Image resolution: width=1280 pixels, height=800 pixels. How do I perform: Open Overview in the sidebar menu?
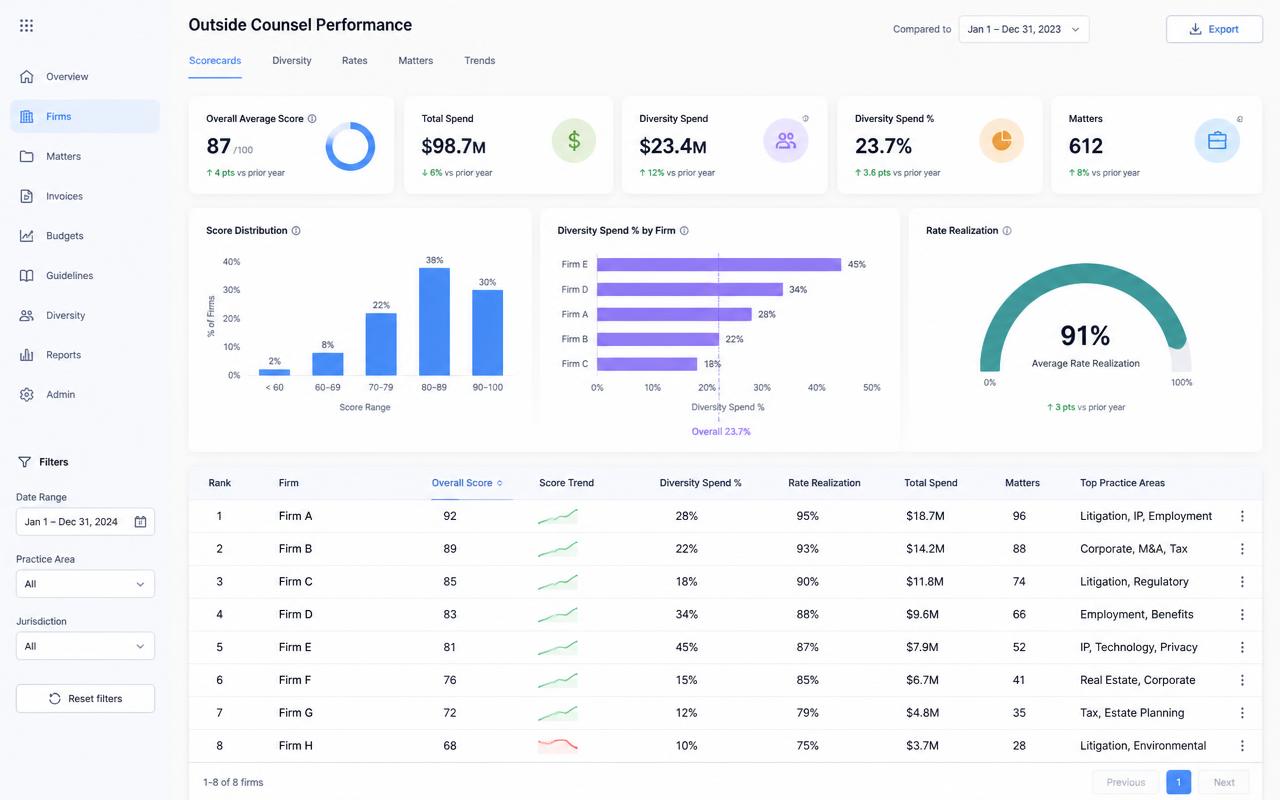85,77
